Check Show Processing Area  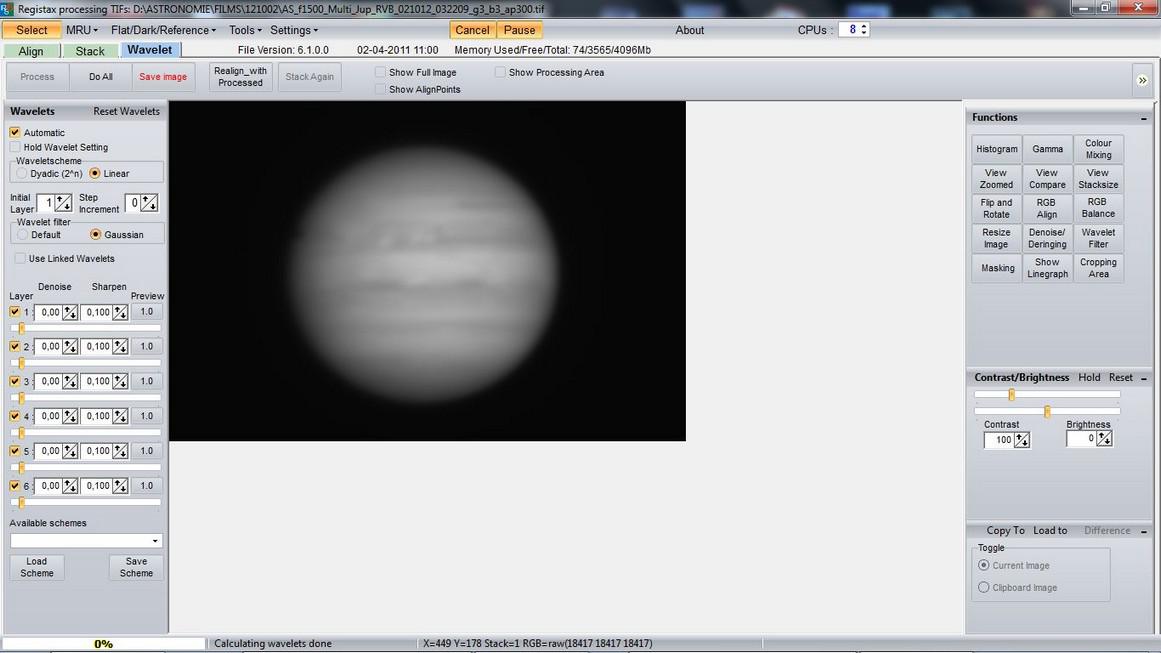coord(501,73)
